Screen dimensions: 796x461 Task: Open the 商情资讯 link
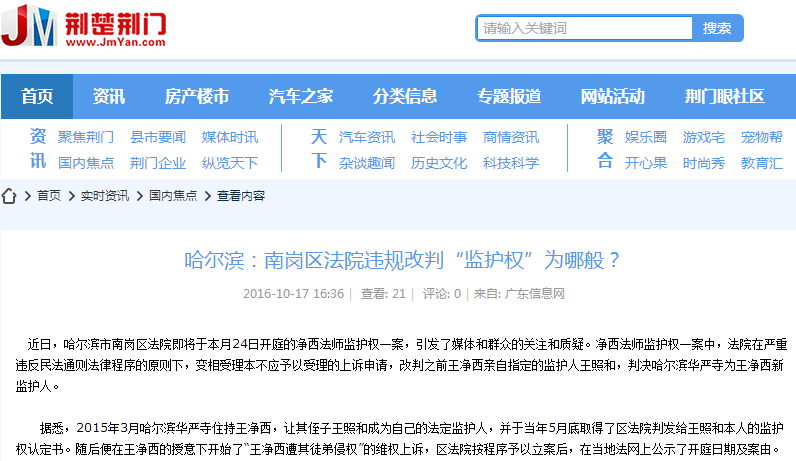[x=511, y=137]
